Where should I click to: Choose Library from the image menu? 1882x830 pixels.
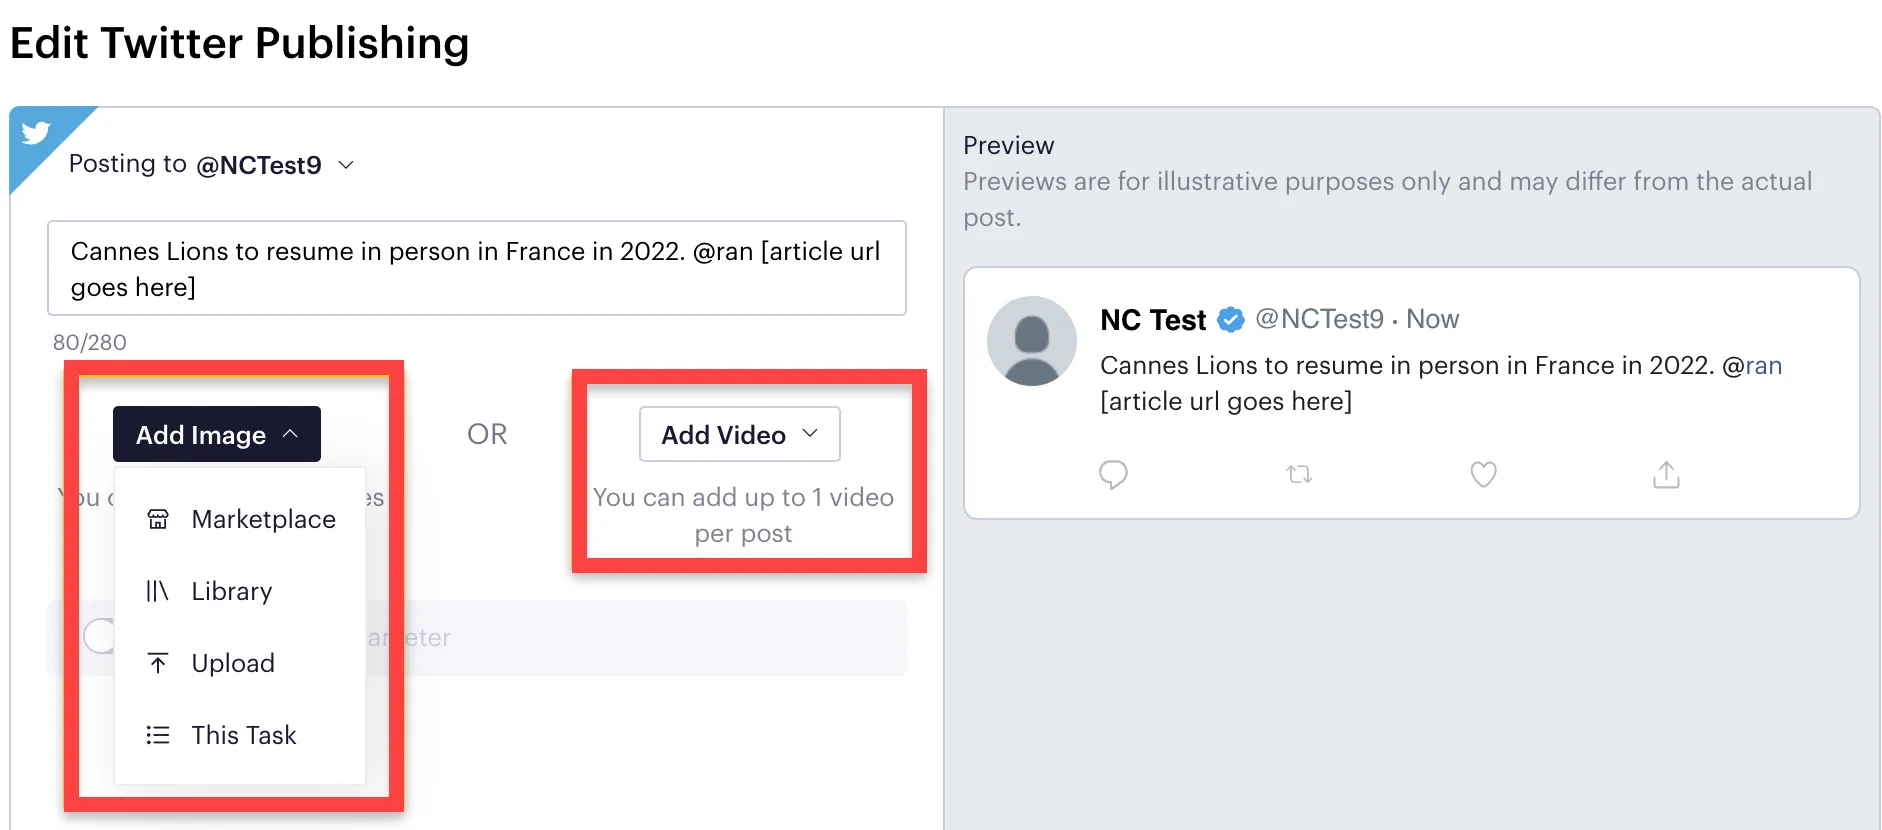click(240, 591)
